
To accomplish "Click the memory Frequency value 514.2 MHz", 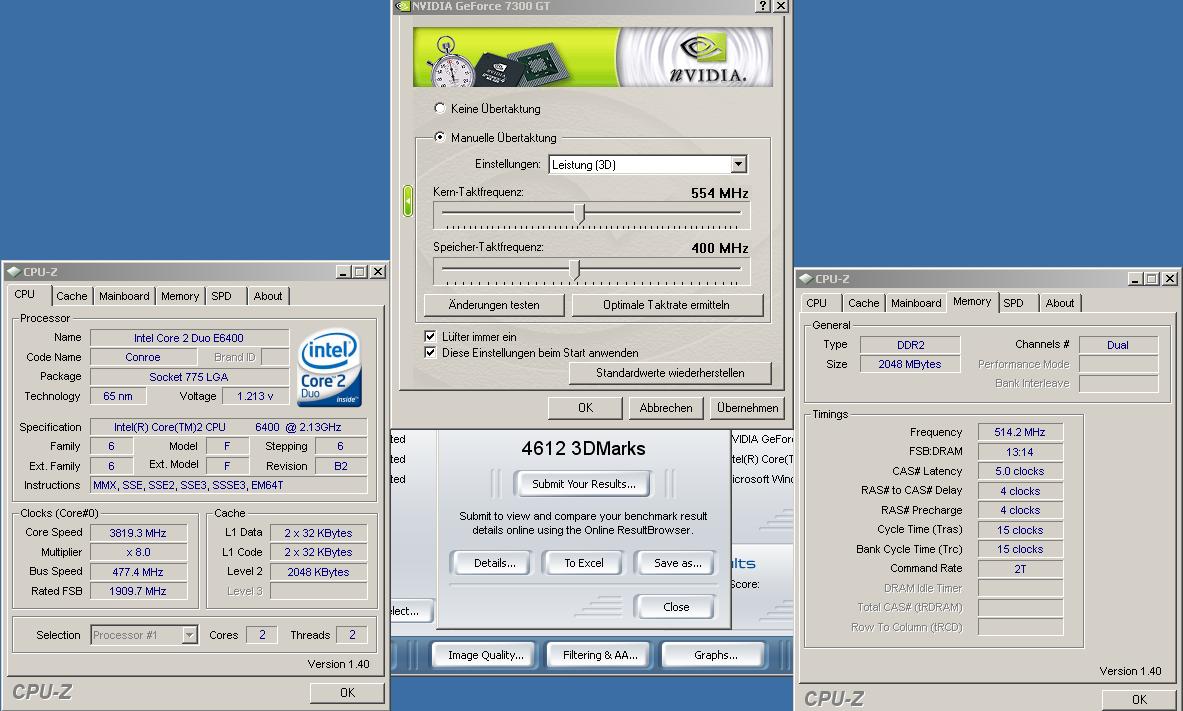I will tap(1020, 432).
